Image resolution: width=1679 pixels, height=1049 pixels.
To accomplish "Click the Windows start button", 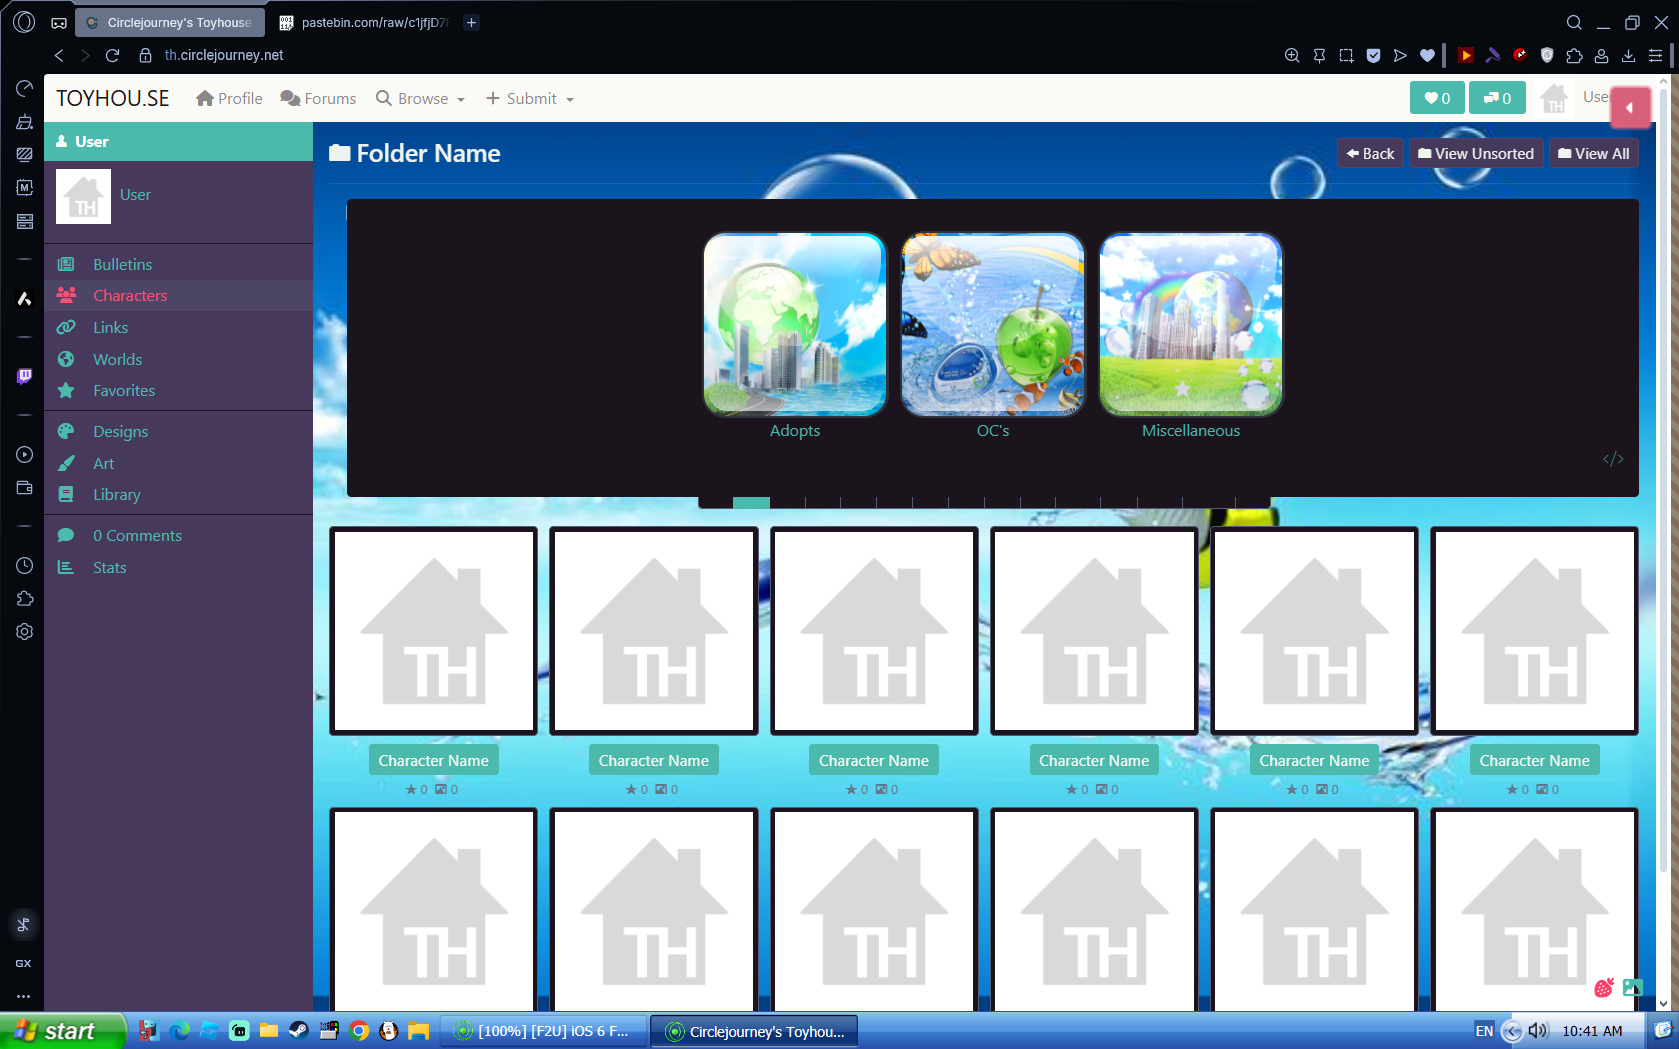I will [62, 1031].
